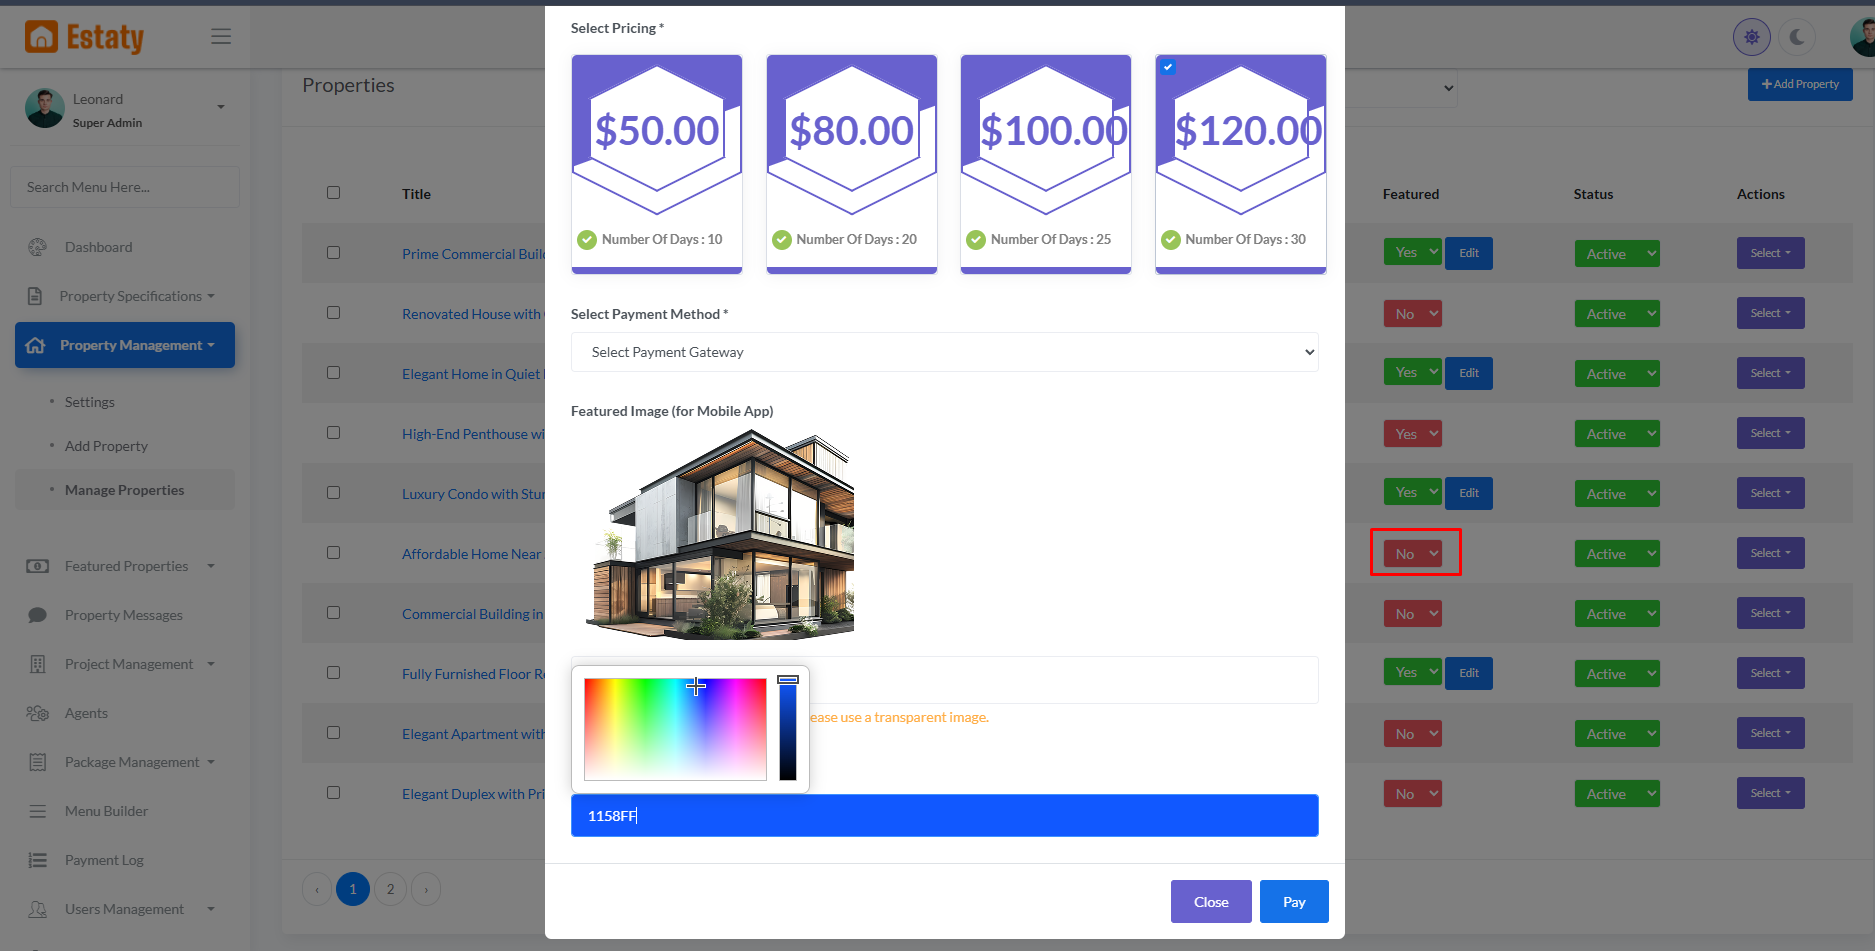Click the Property Management home icon
Screen dimensions: 1875x951
pyautogui.click(x=36, y=345)
